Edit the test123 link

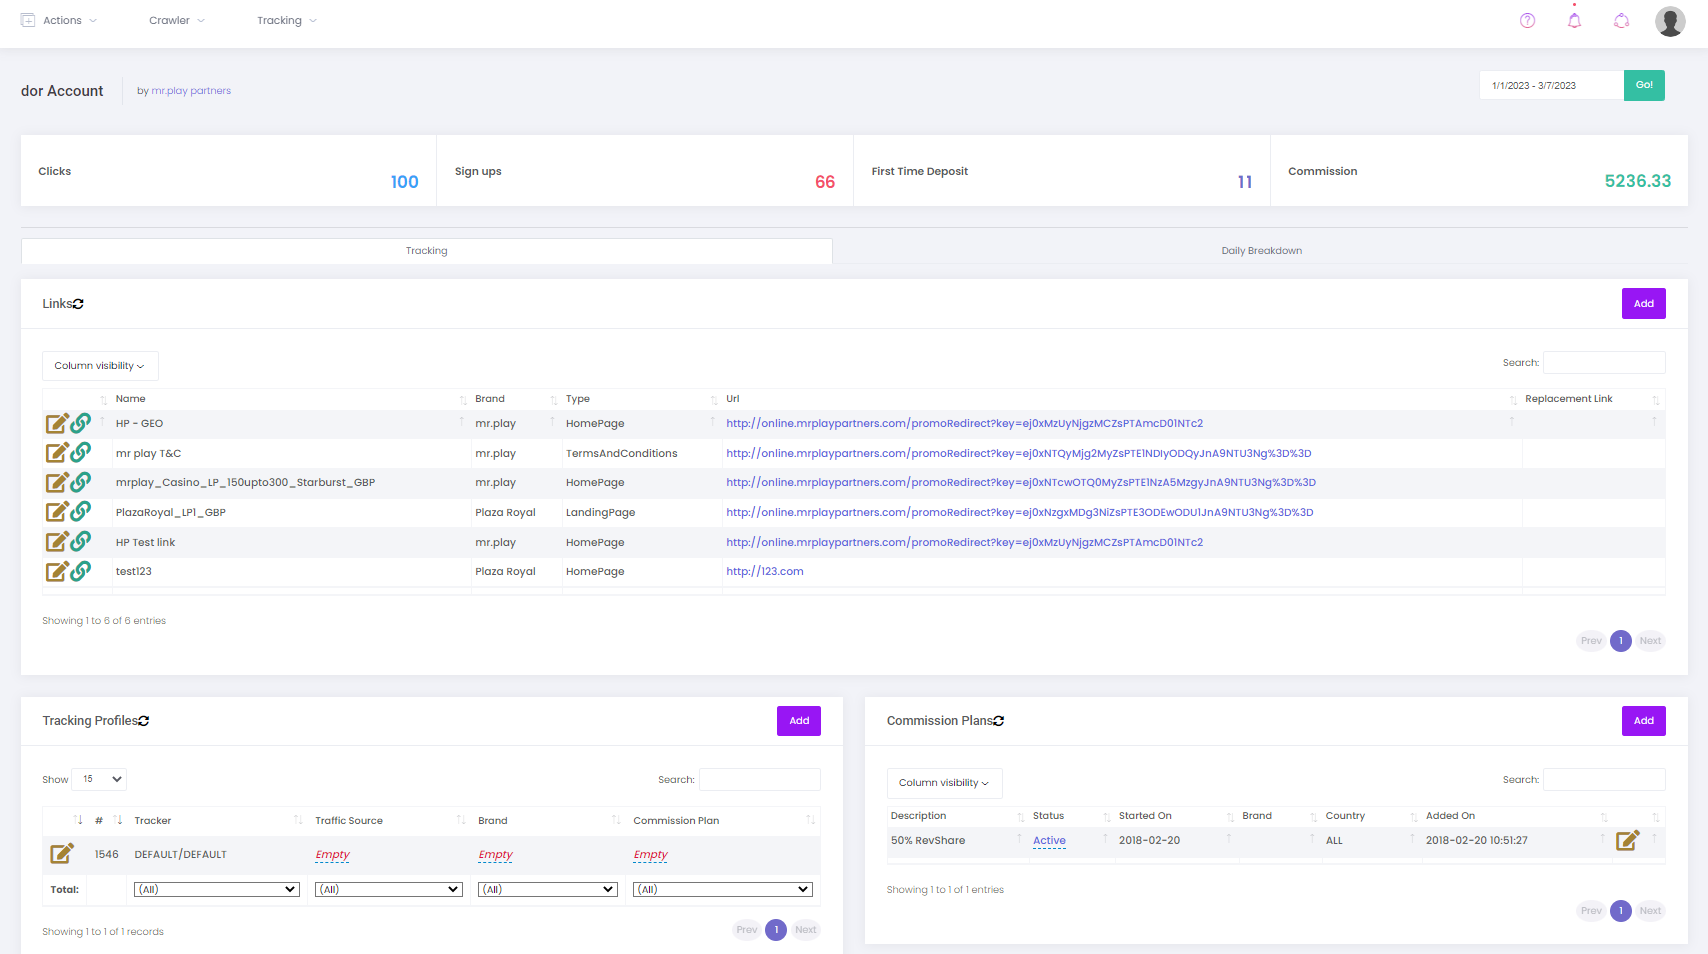pos(57,572)
